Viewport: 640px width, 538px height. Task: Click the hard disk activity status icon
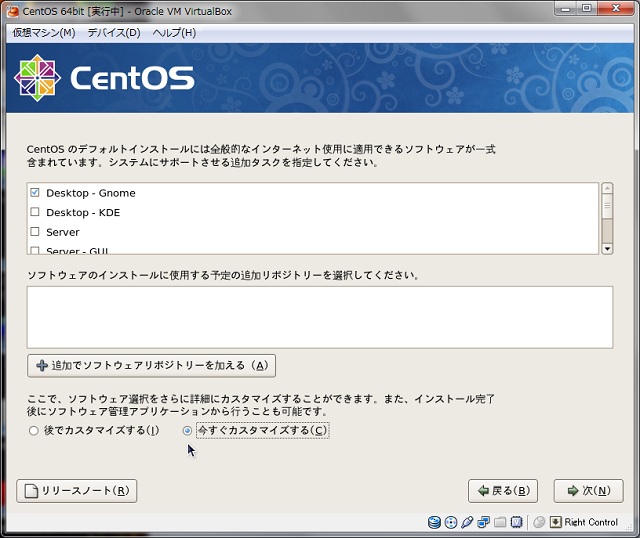[x=434, y=522]
